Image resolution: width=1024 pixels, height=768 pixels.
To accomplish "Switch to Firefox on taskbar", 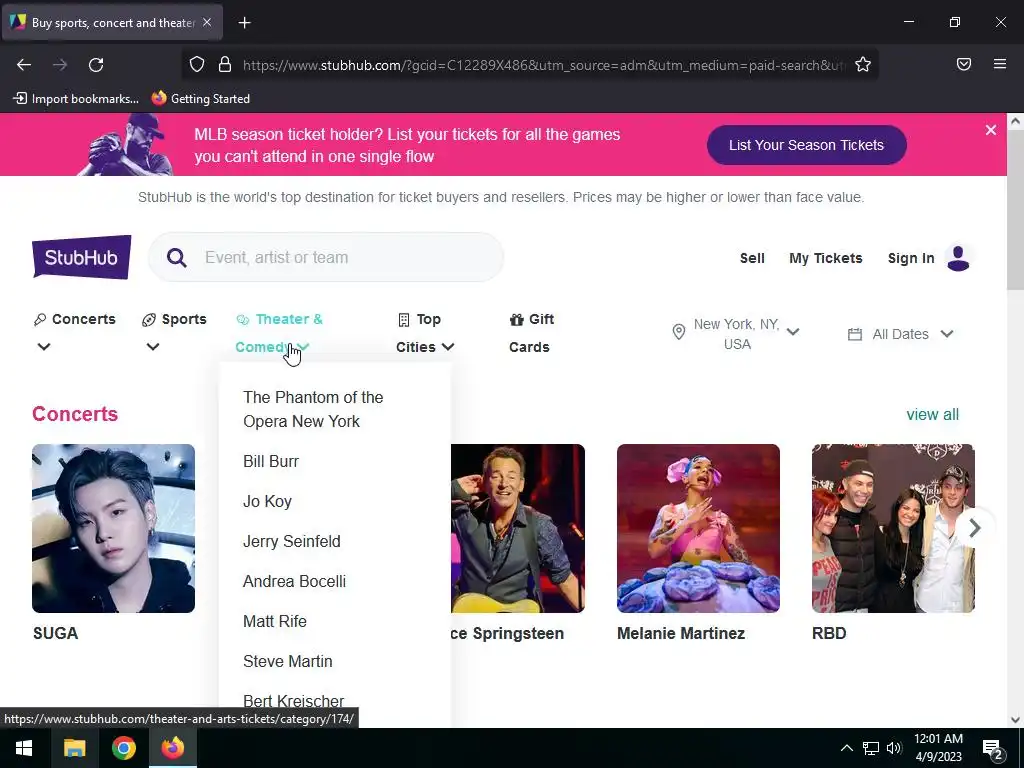I will (173, 748).
